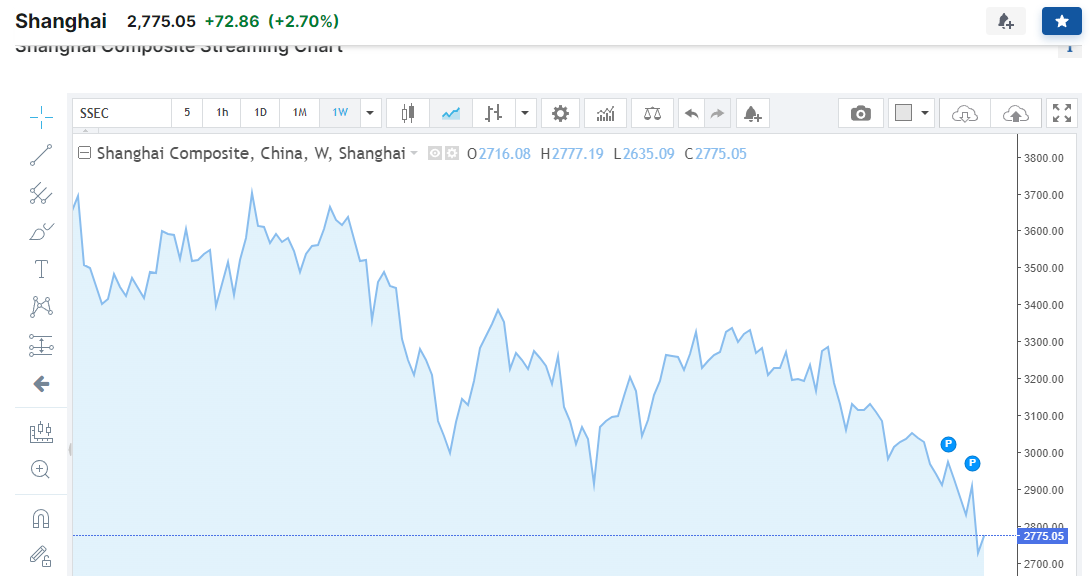Select the crosshair cursor tool
Screen dimensions: 1090x576
[41, 117]
